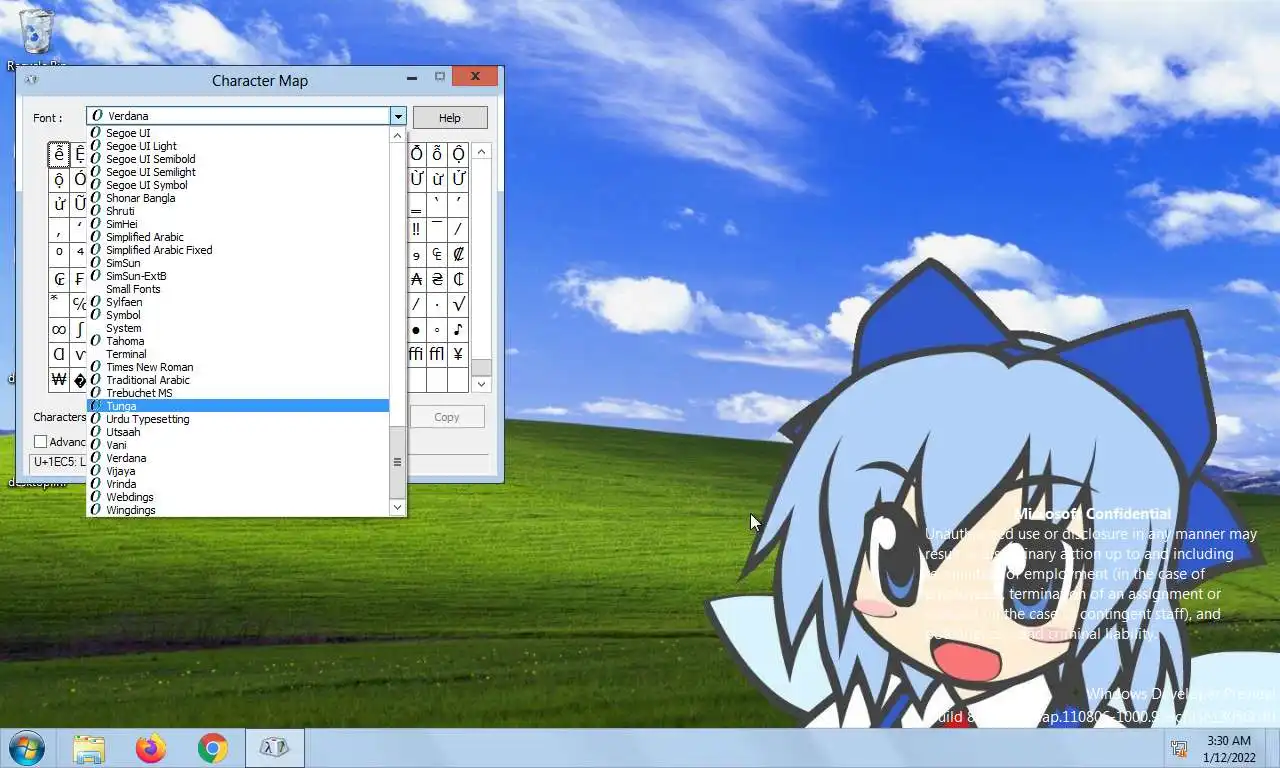Select the black circle ● character cell
Image resolution: width=1280 pixels, height=768 pixels.
pyautogui.click(x=416, y=329)
